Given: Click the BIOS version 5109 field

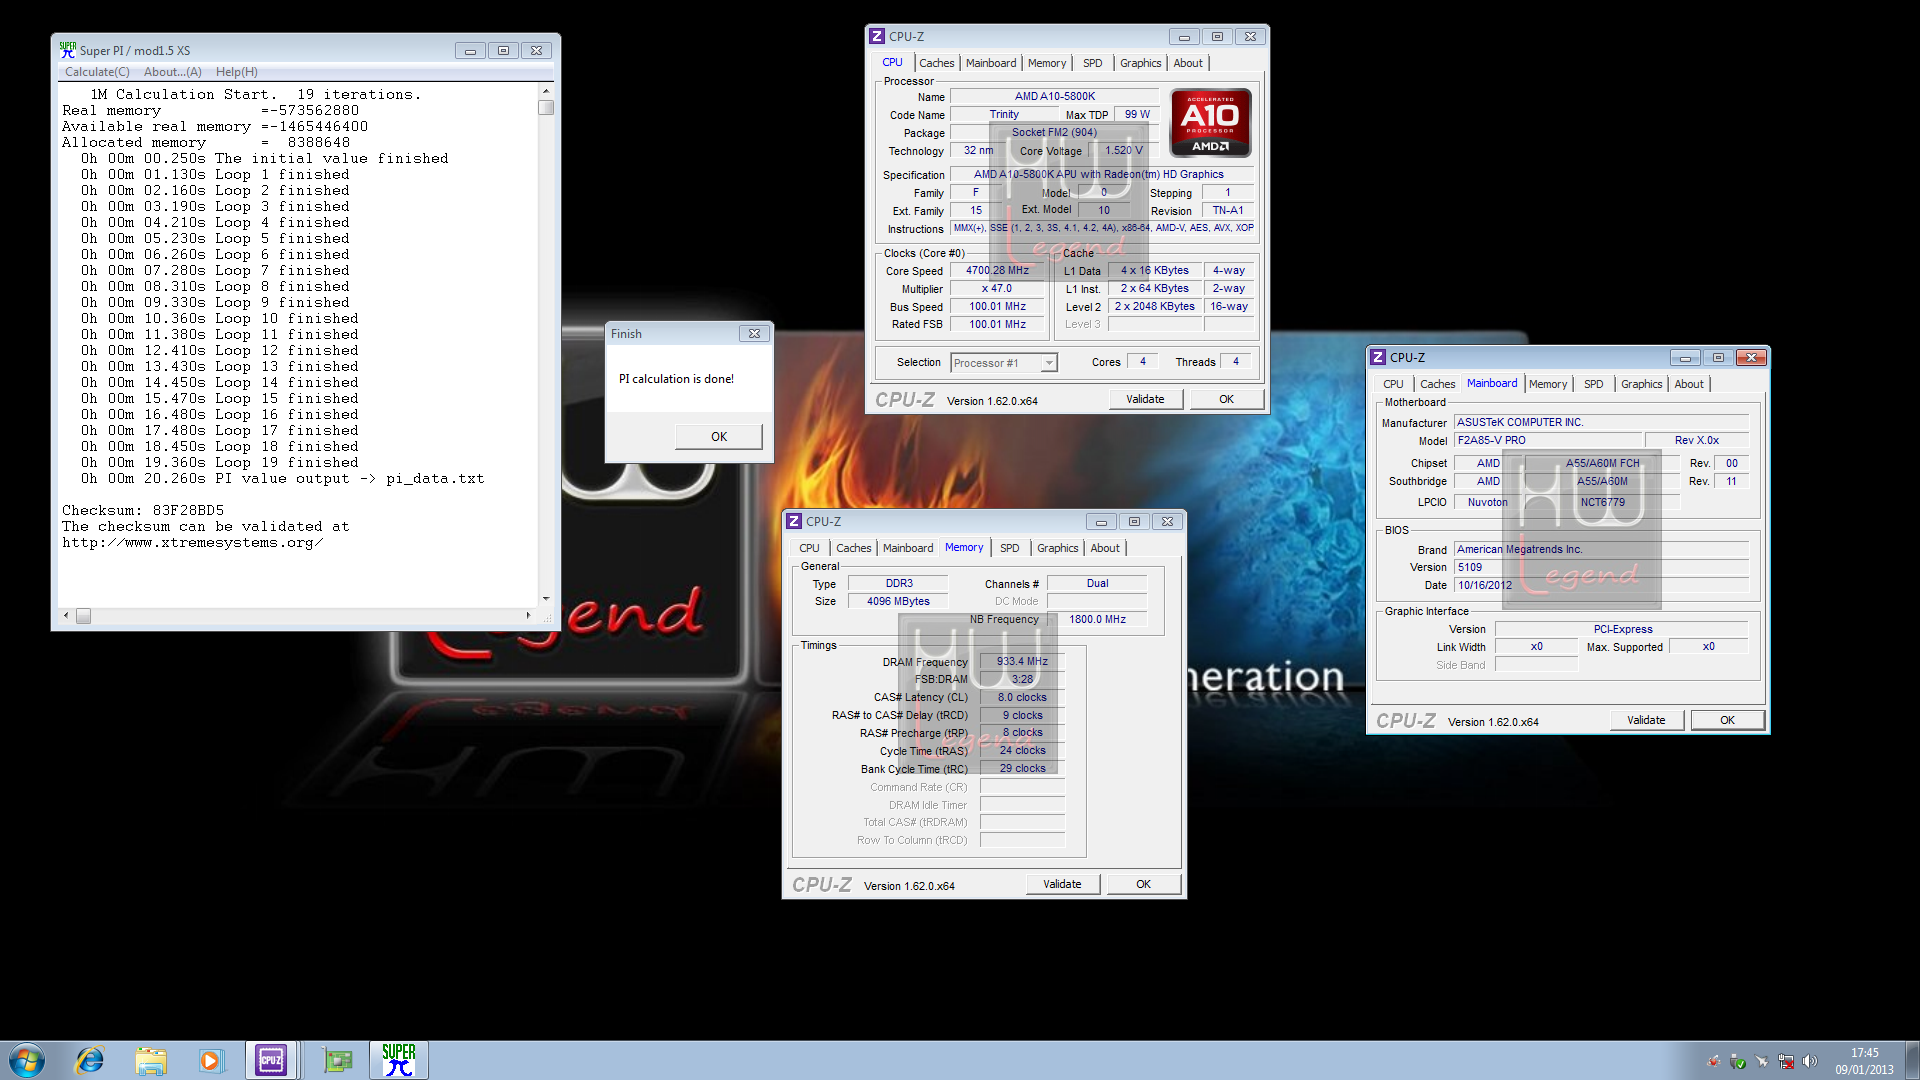Looking at the screenshot, I should tap(1601, 567).
